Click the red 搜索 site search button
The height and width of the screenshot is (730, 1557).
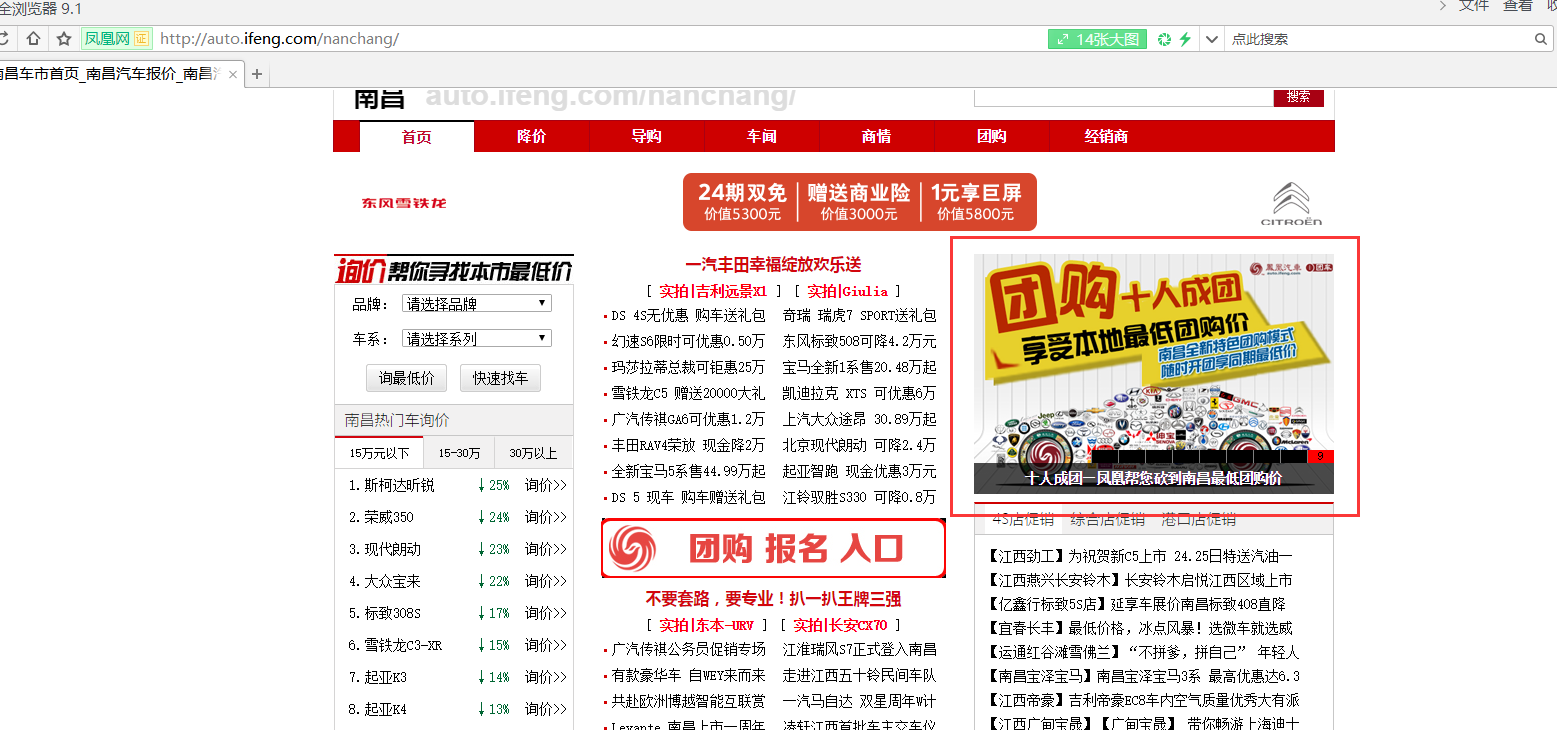1298,96
